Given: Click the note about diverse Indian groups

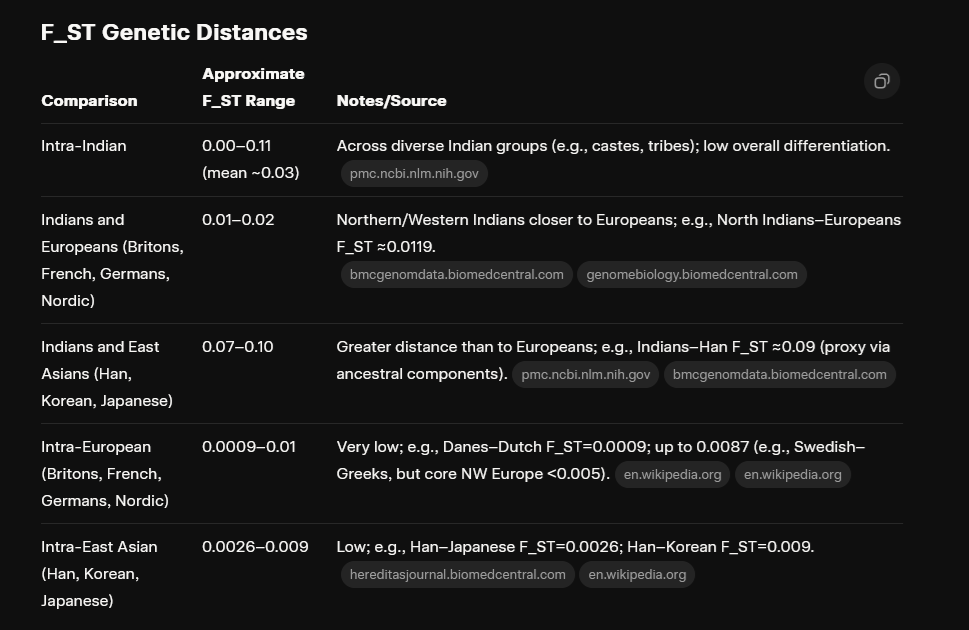Looking at the screenshot, I should pos(613,146).
